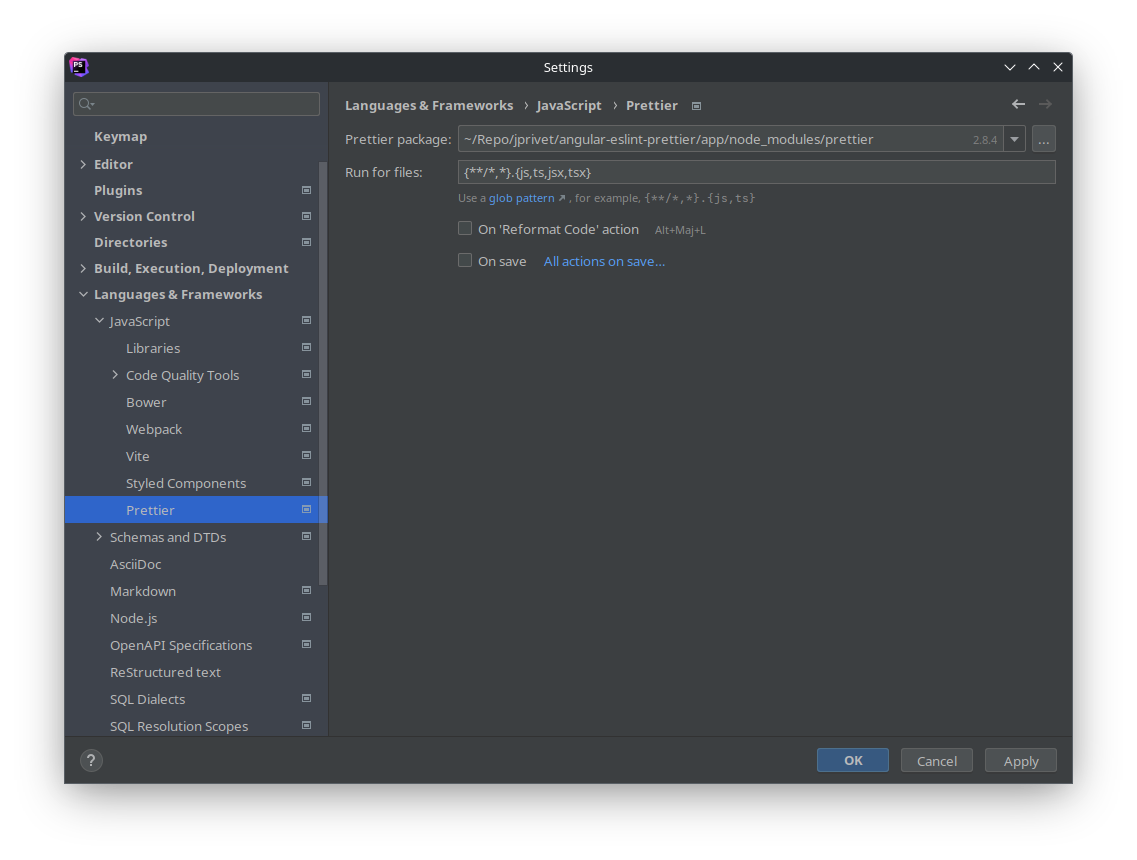Click the PhpStorm logo in title bar

79,67
